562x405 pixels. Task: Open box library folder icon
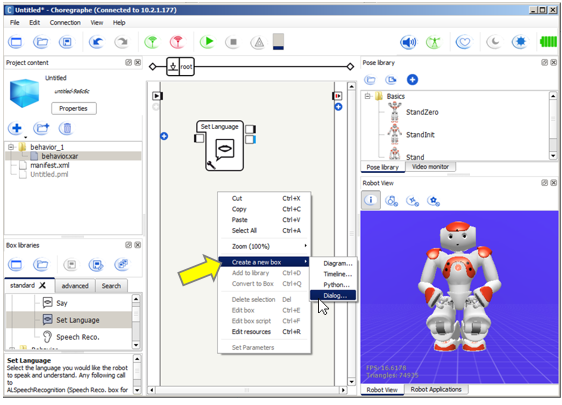pos(41,265)
